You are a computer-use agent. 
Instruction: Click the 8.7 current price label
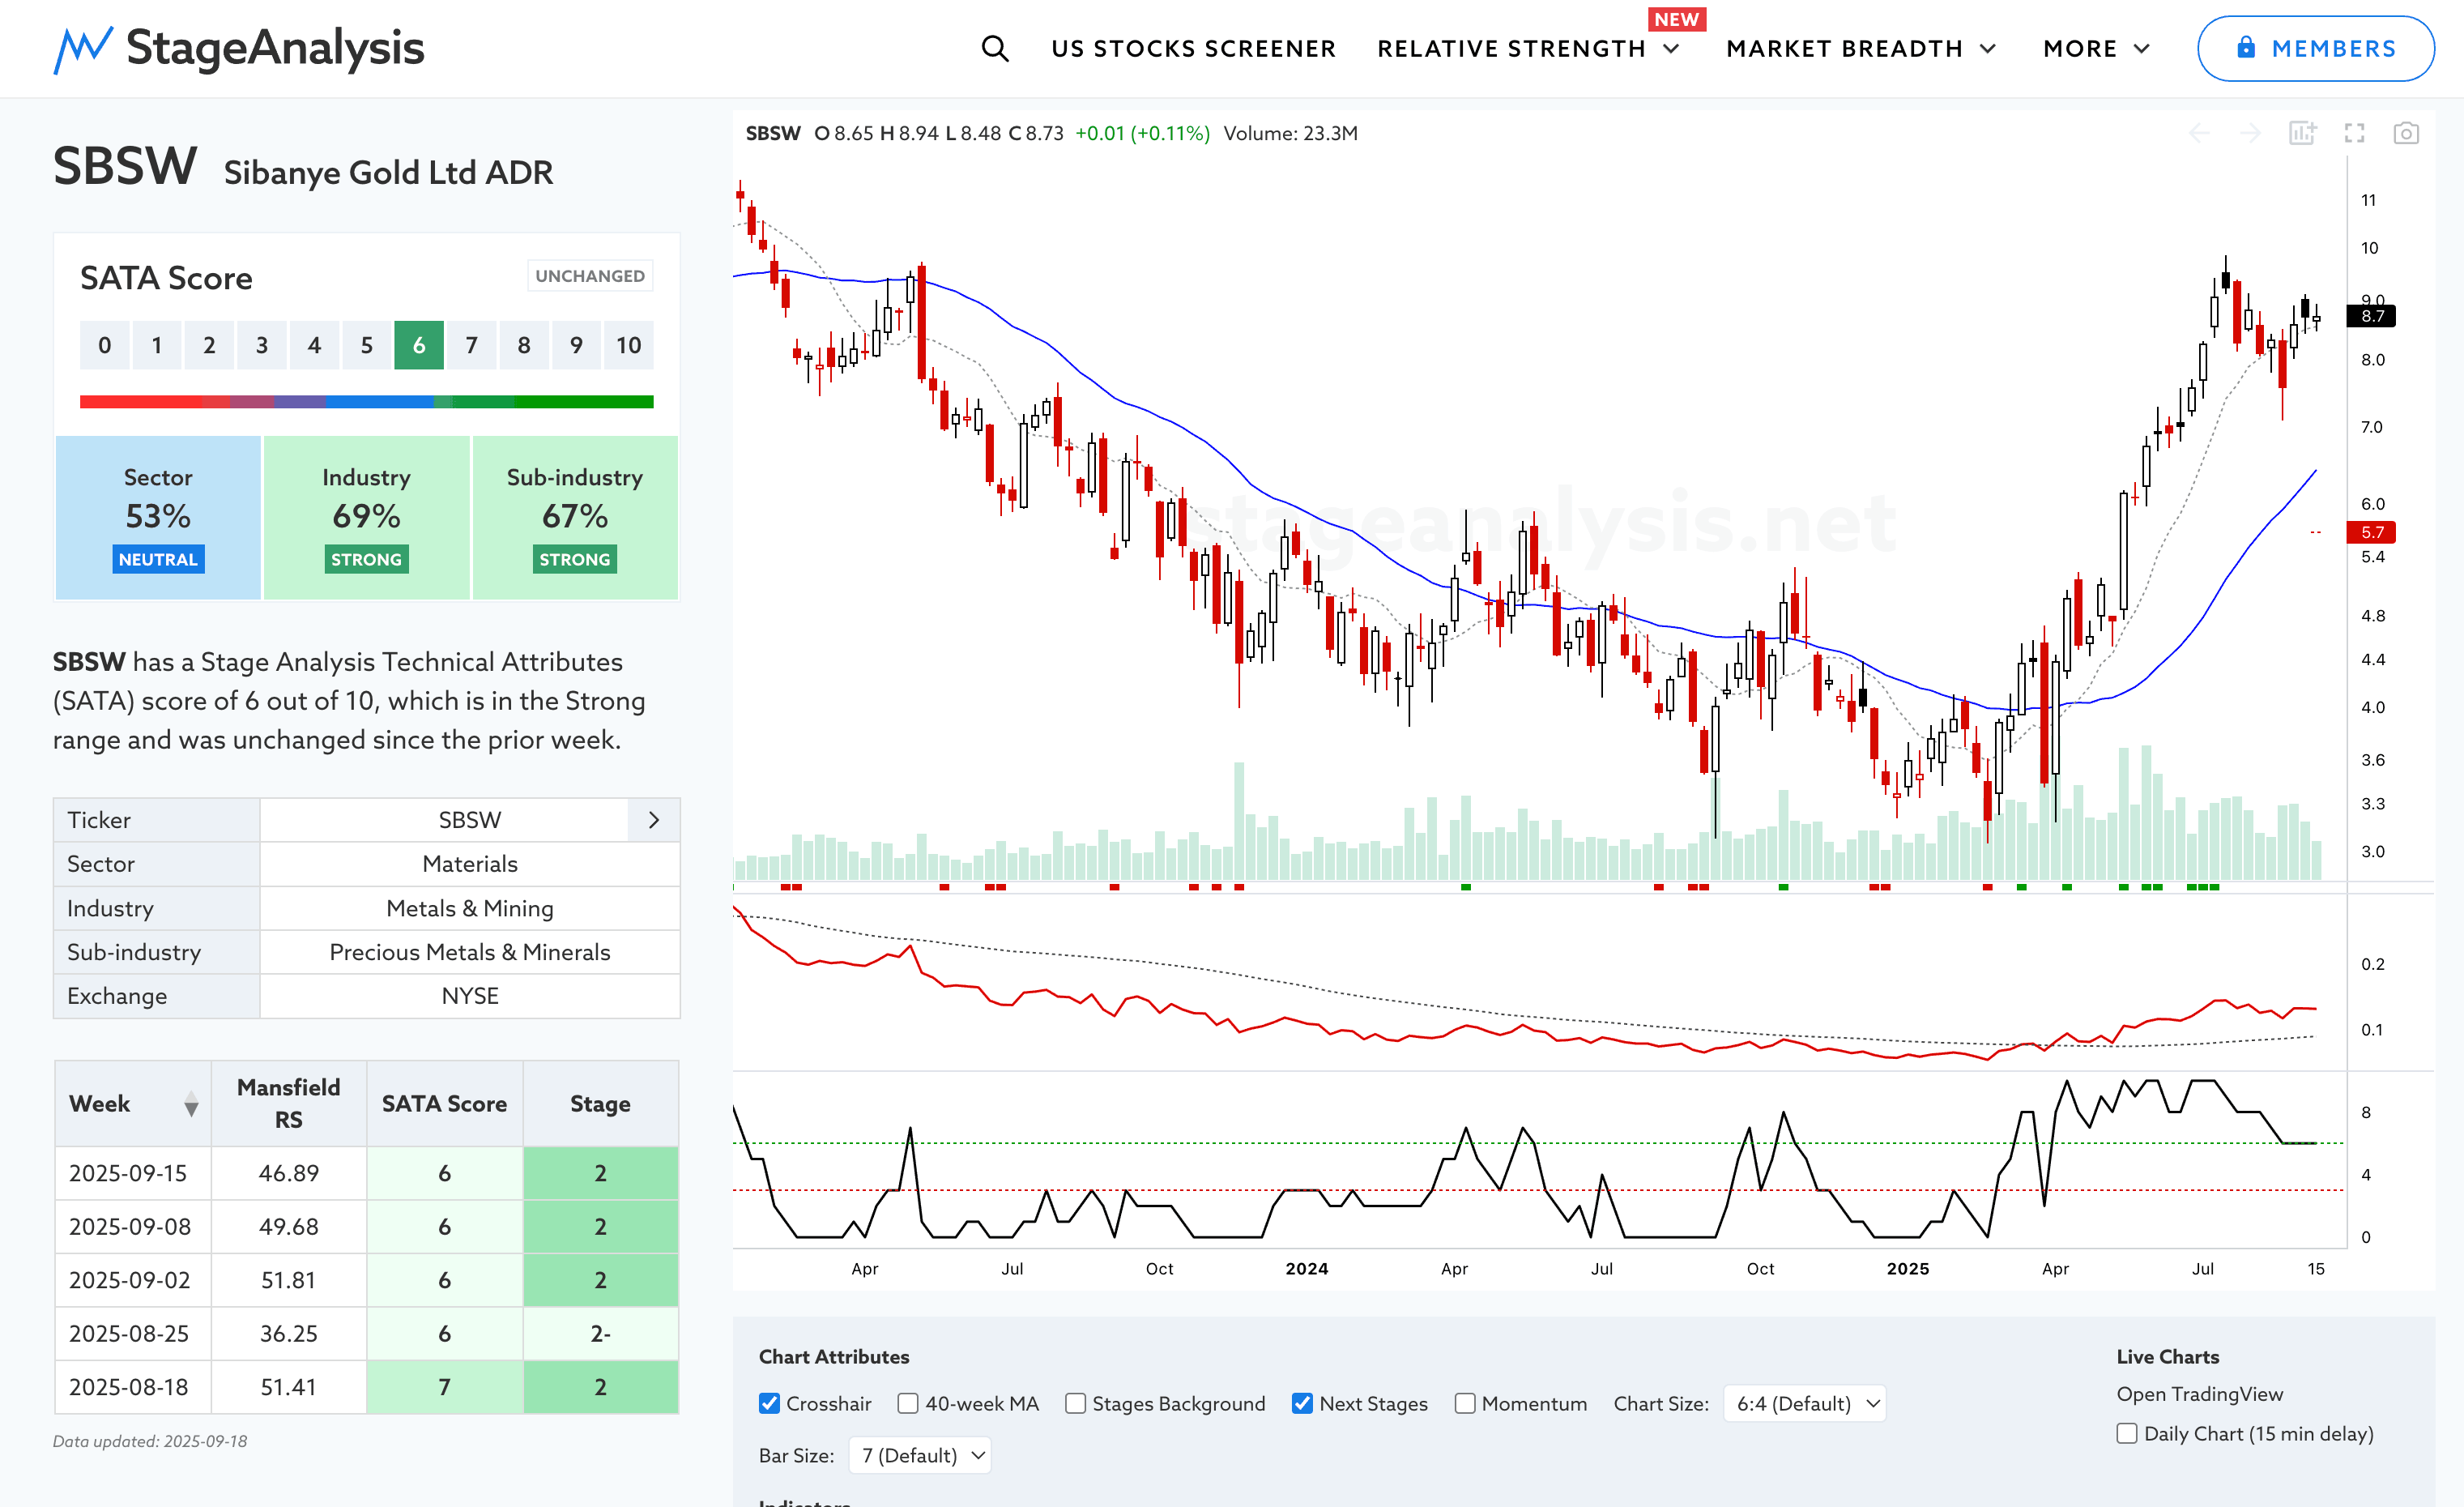pos(2372,316)
